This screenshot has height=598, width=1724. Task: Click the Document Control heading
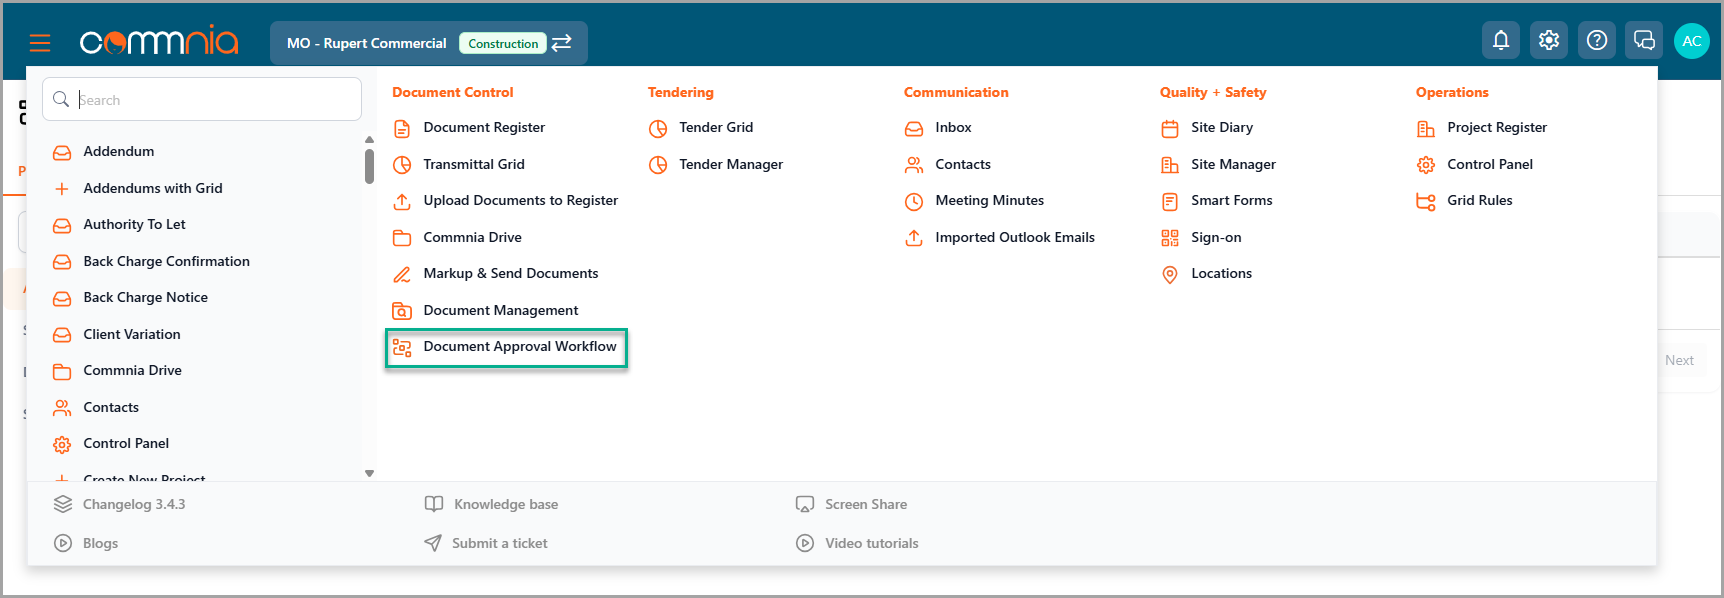click(x=453, y=92)
